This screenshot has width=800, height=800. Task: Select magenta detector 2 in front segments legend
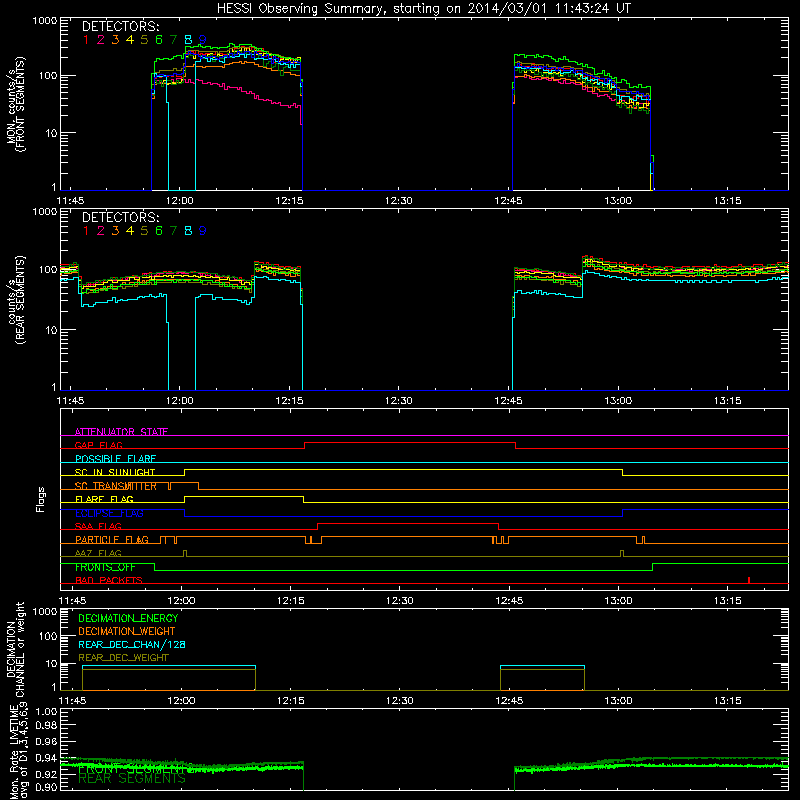click(x=101, y=40)
